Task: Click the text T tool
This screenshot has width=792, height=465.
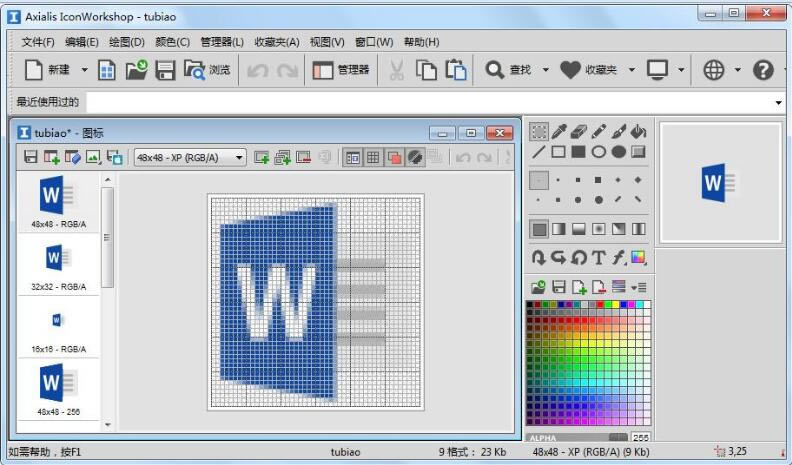Action: coord(599,257)
